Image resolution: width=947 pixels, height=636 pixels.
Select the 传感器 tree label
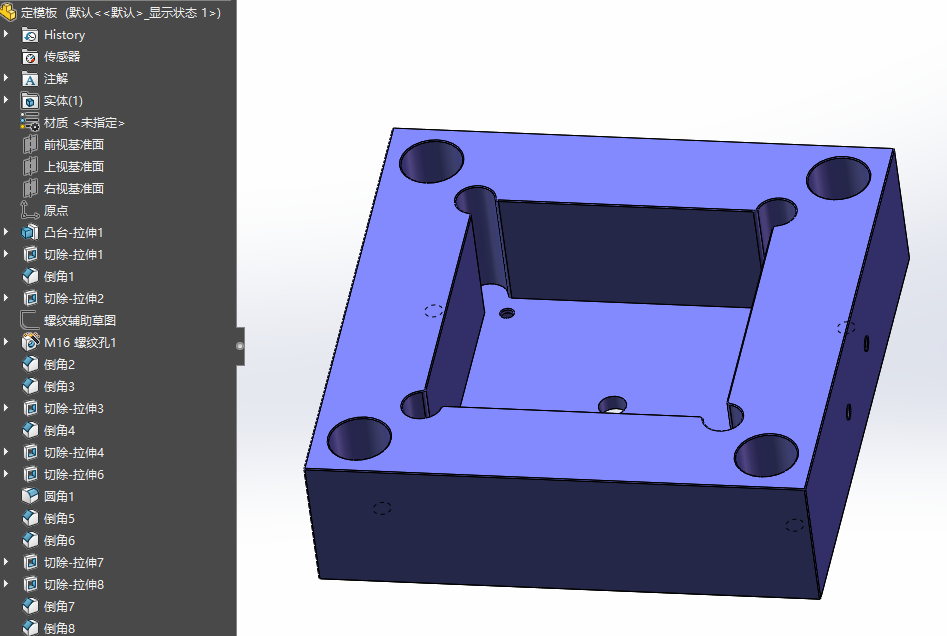[62, 57]
